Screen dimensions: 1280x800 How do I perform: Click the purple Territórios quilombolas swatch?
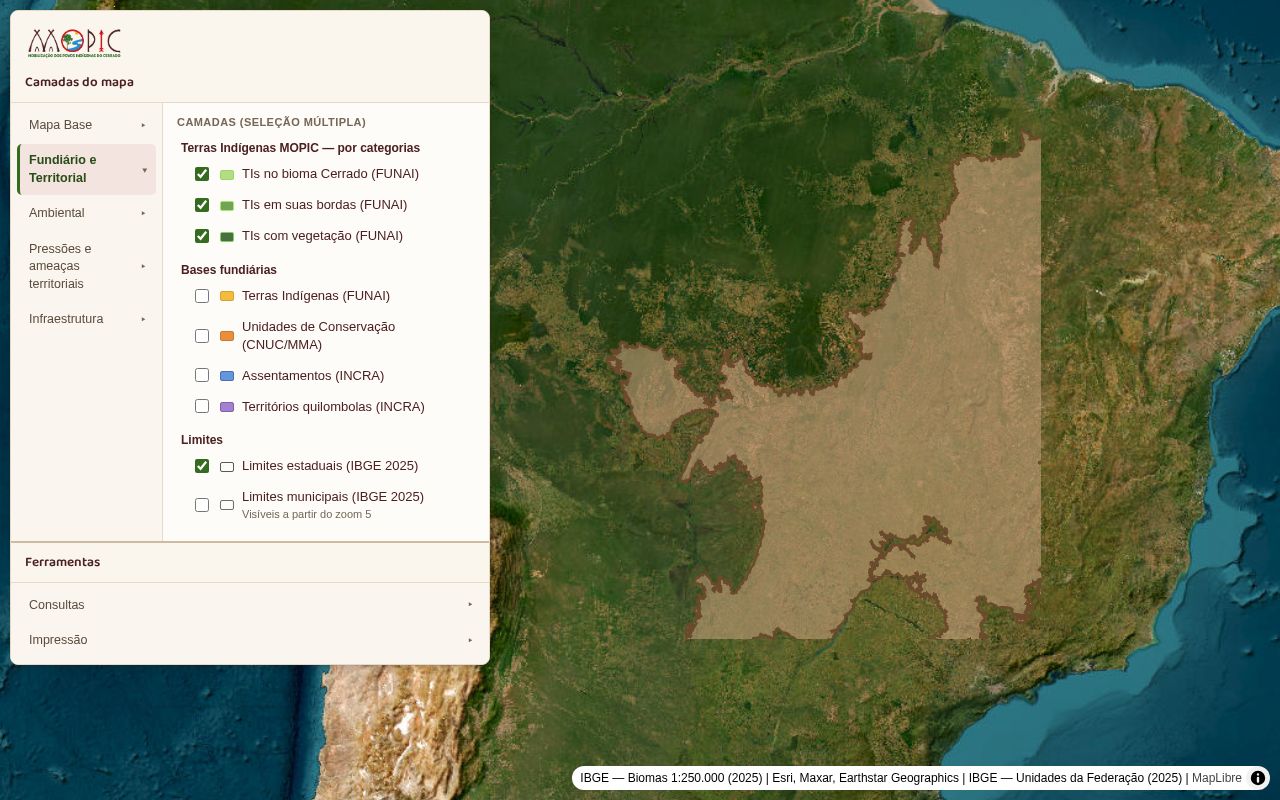click(227, 407)
